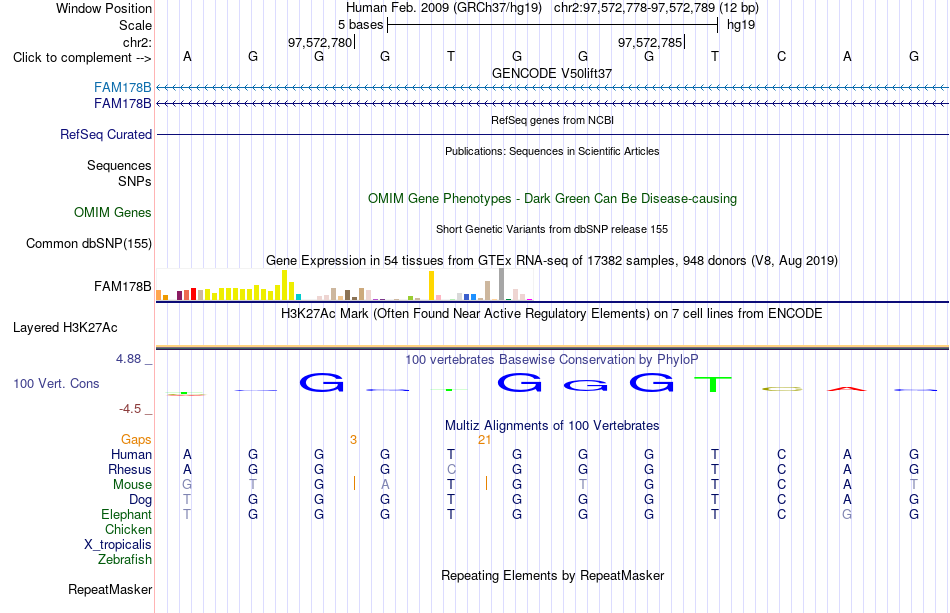Click the '5 bases' scale bar label
Screen dimensions: 950x613
pos(360,25)
